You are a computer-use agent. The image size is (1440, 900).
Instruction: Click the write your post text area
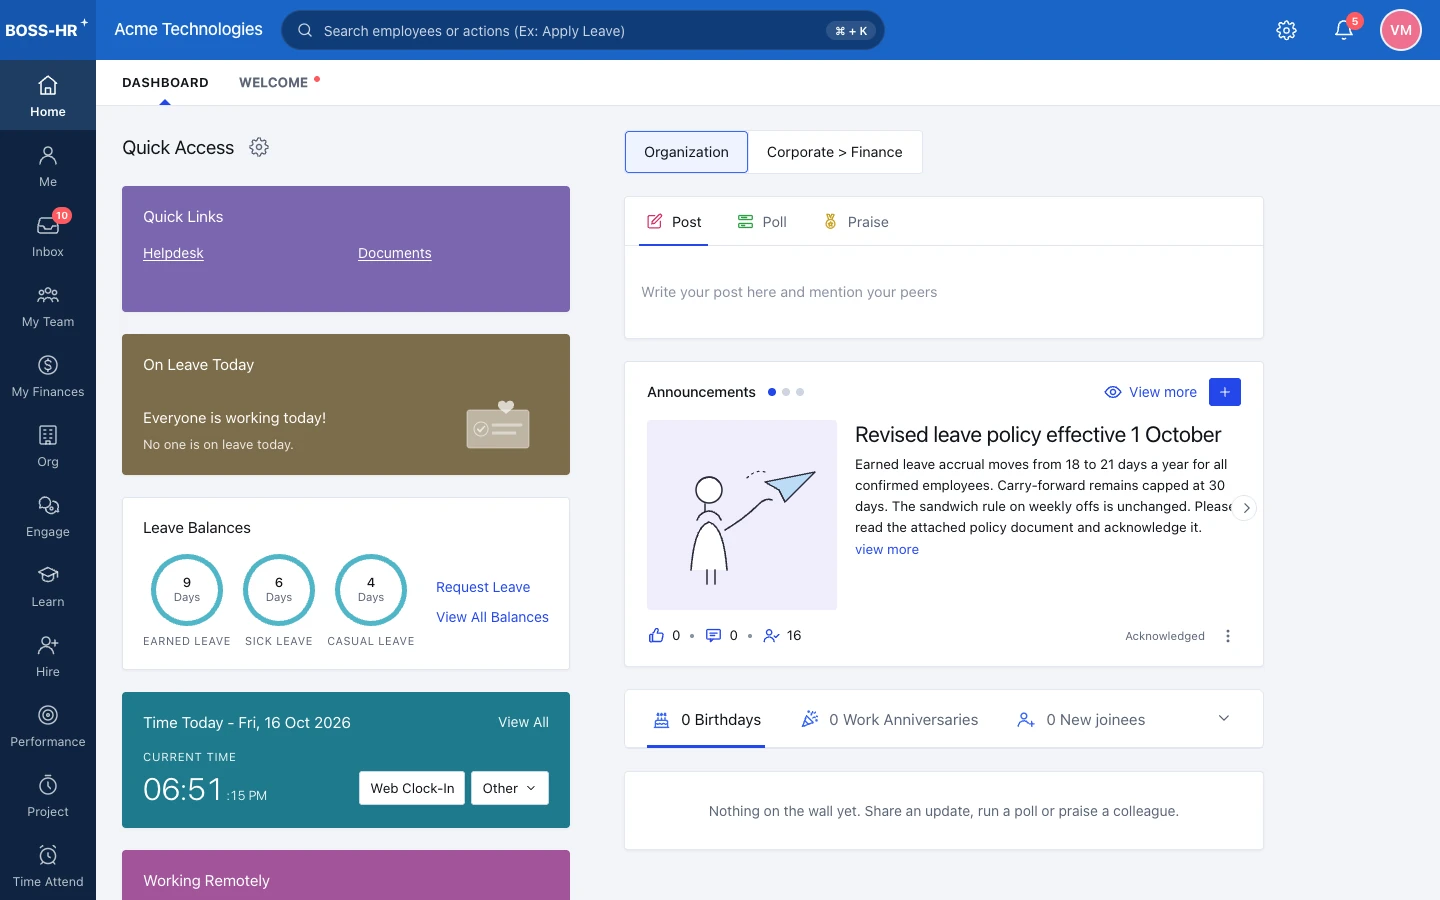pos(944,292)
